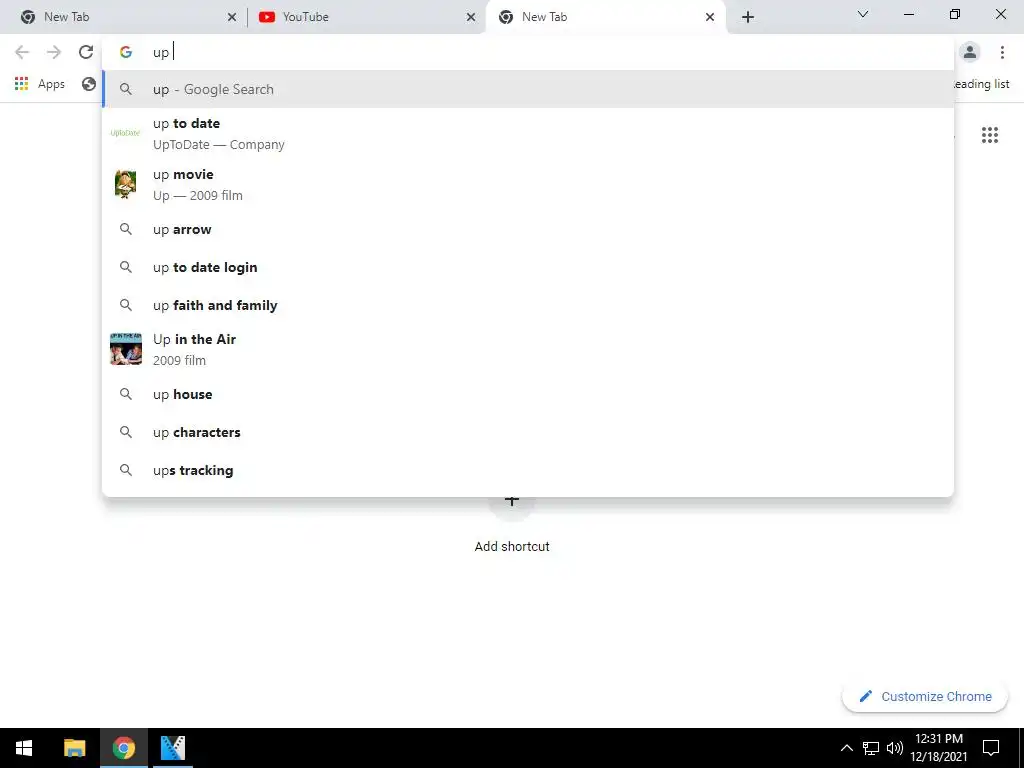Open the volume tray icon

(x=895, y=748)
